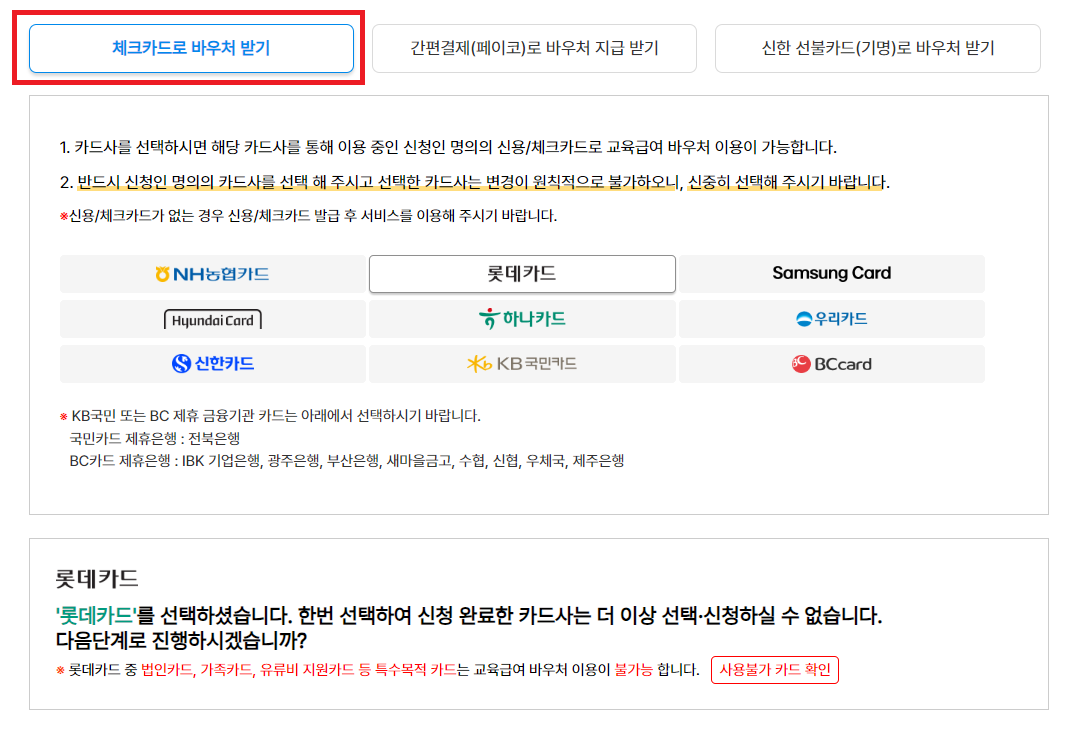
Task: Open 사용불가 카드 확인 button
Action: [x=774, y=670]
